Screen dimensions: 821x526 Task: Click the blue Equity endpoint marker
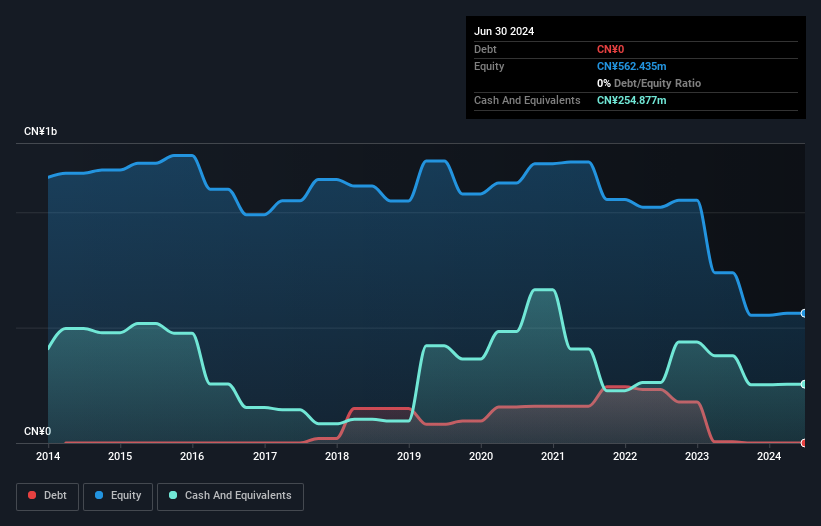coord(804,313)
